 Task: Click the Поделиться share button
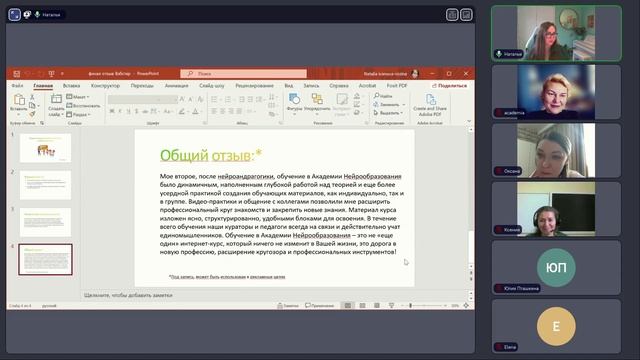[x=449, y=86]
